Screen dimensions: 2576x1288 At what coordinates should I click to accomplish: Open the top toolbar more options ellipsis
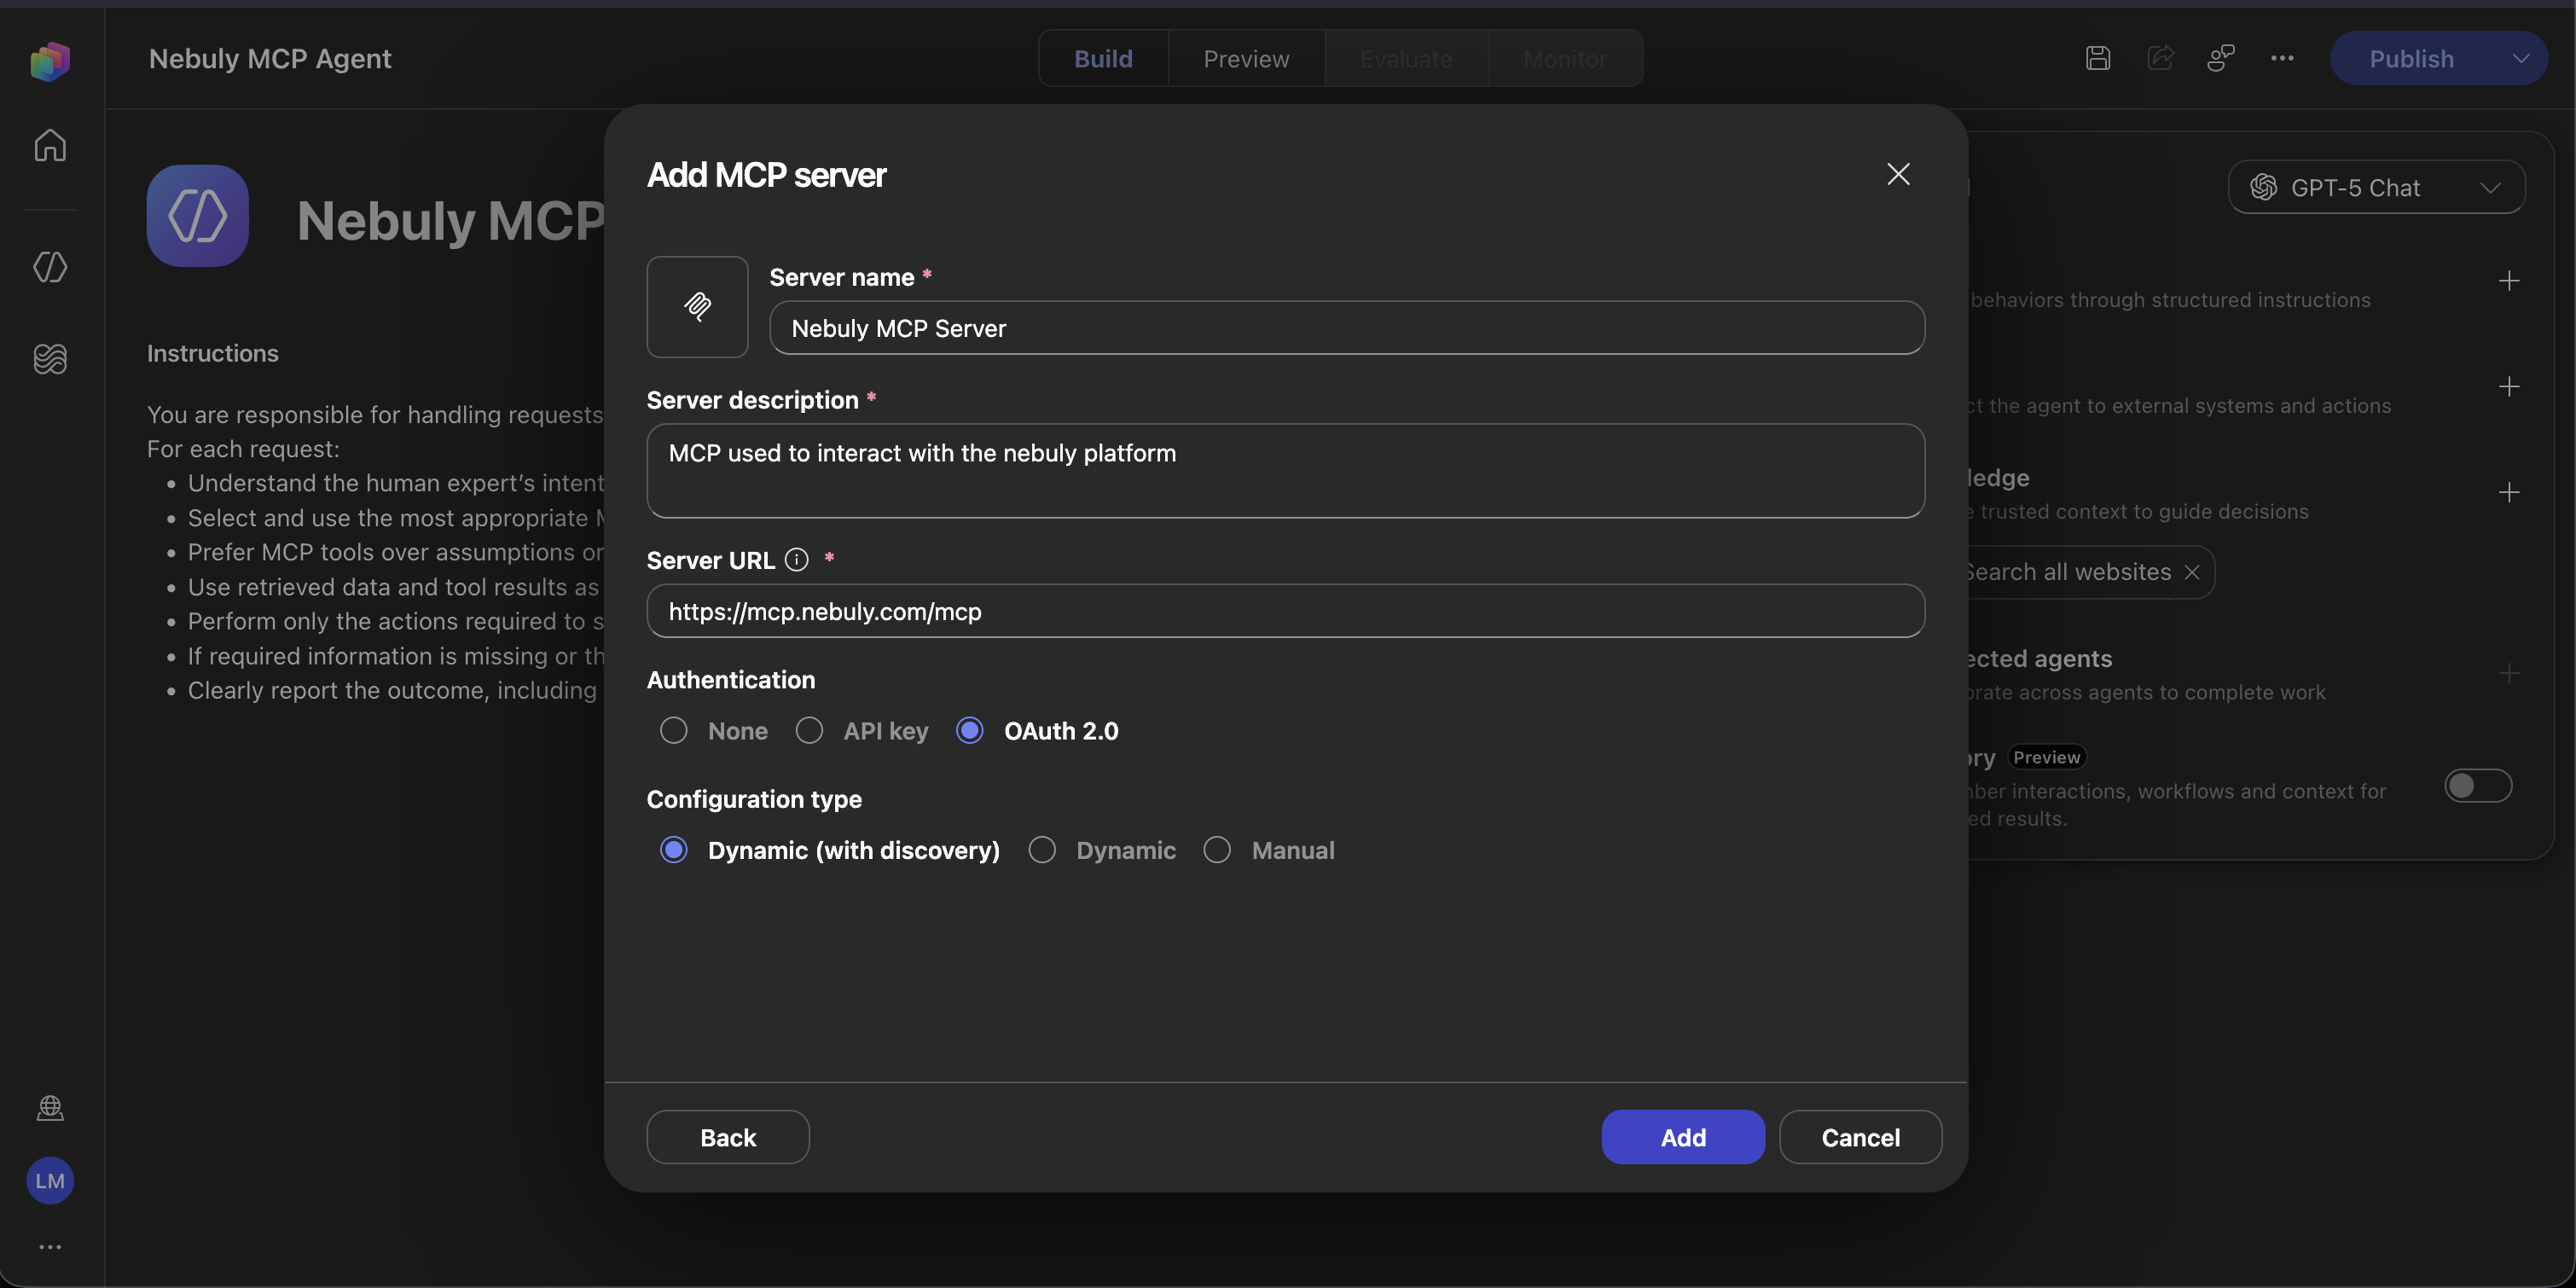(x=2282, y=58)
